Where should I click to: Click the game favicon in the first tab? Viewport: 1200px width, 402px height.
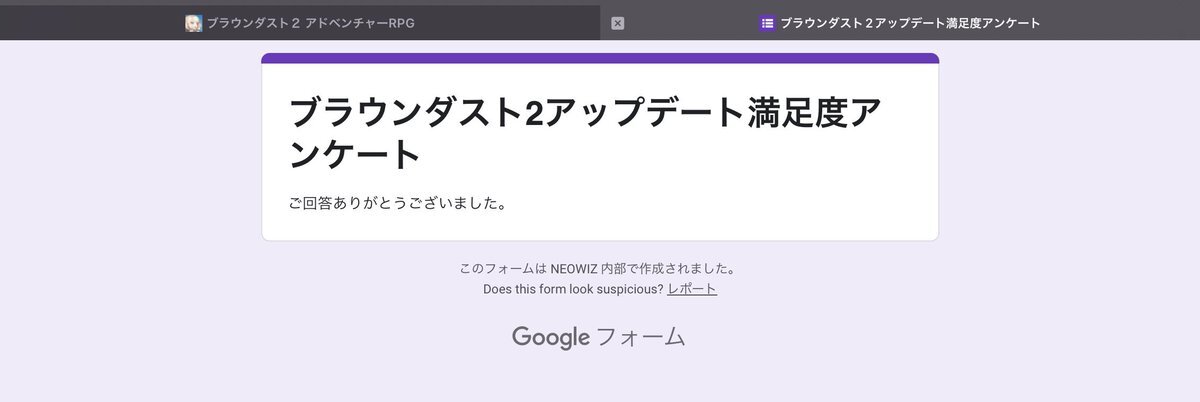tap(193, 23)
